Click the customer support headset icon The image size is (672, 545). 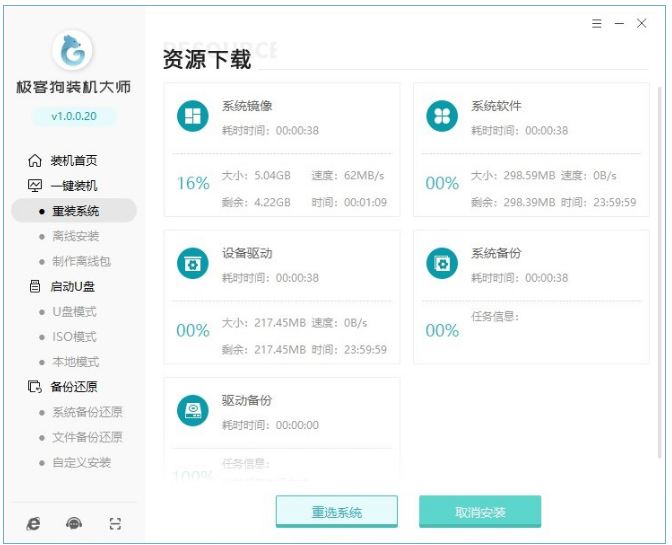74,523
